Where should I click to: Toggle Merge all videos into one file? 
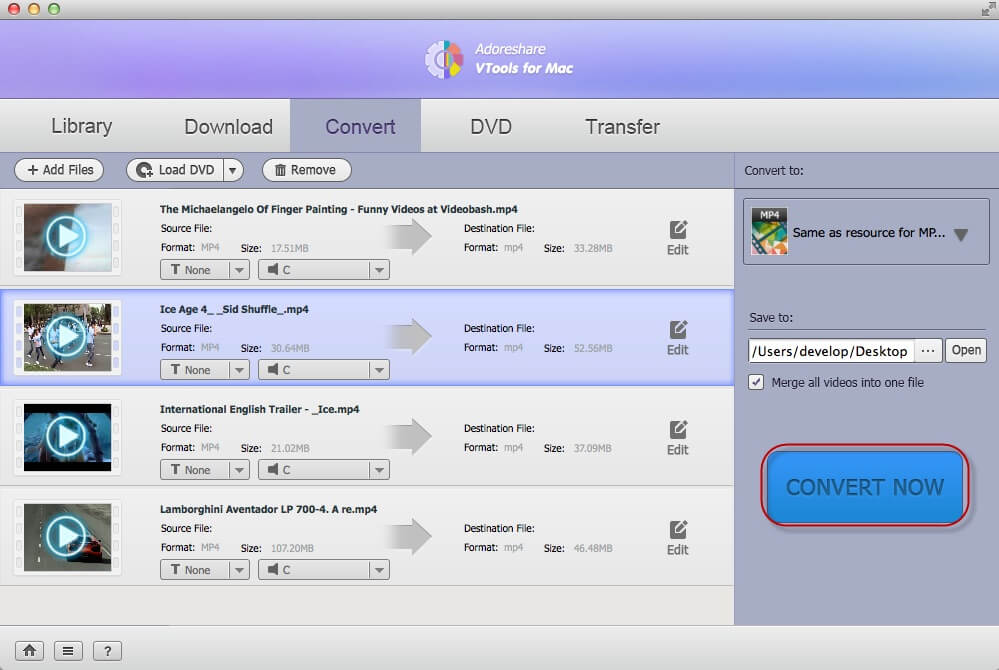[x=757, y=382]
